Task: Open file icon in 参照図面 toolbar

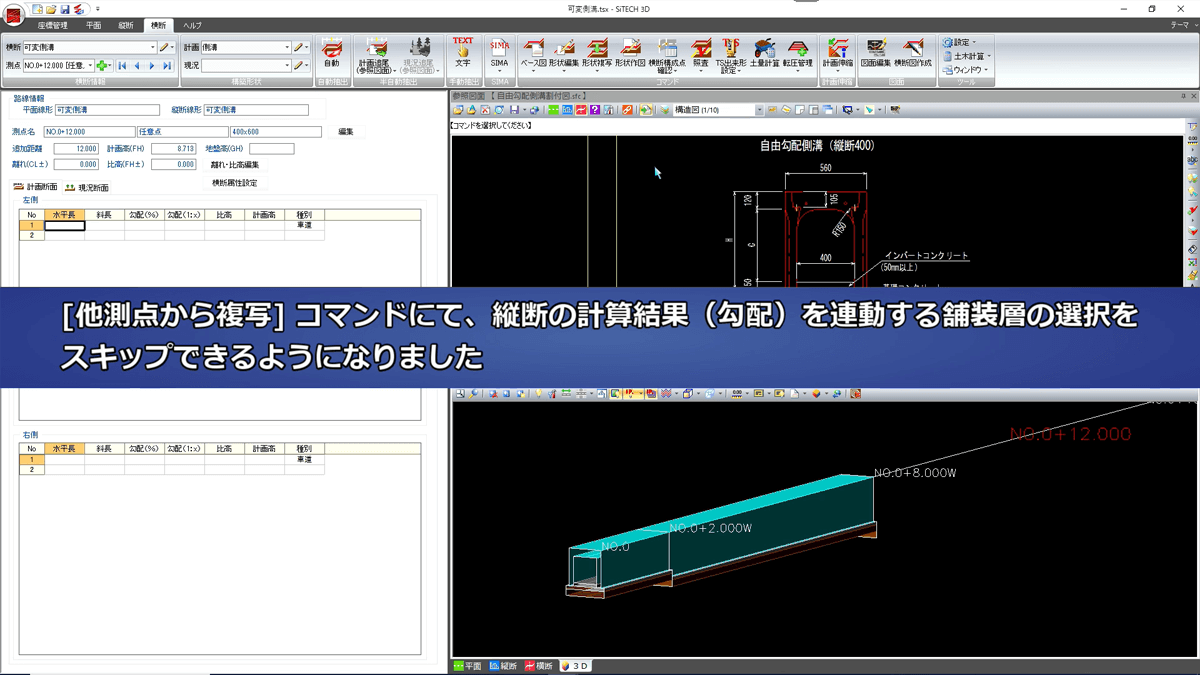Action: (459, 110)
